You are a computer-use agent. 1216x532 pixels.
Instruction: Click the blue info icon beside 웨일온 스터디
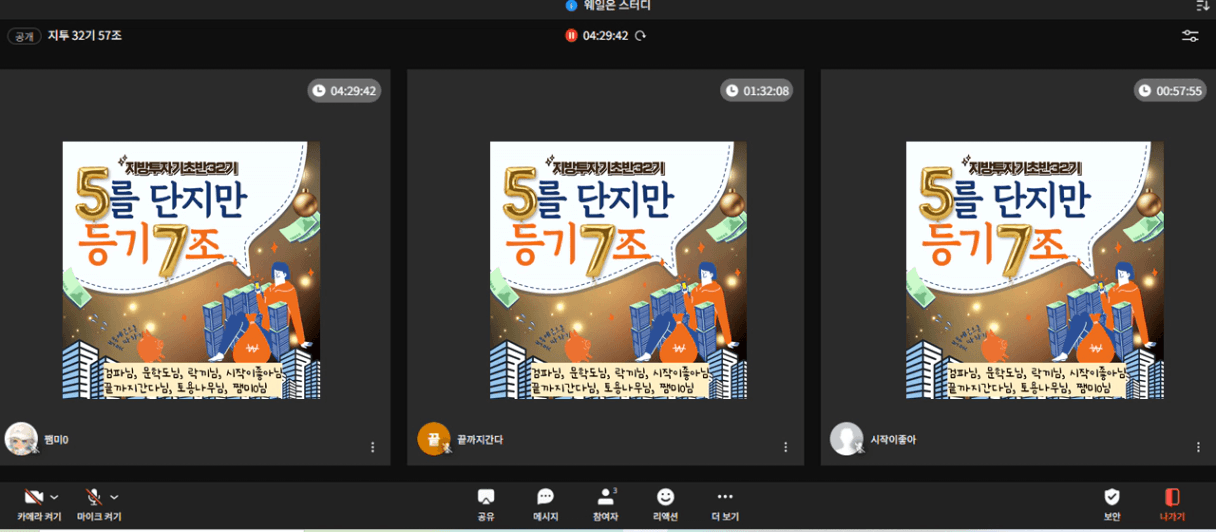tap(571, 5)
